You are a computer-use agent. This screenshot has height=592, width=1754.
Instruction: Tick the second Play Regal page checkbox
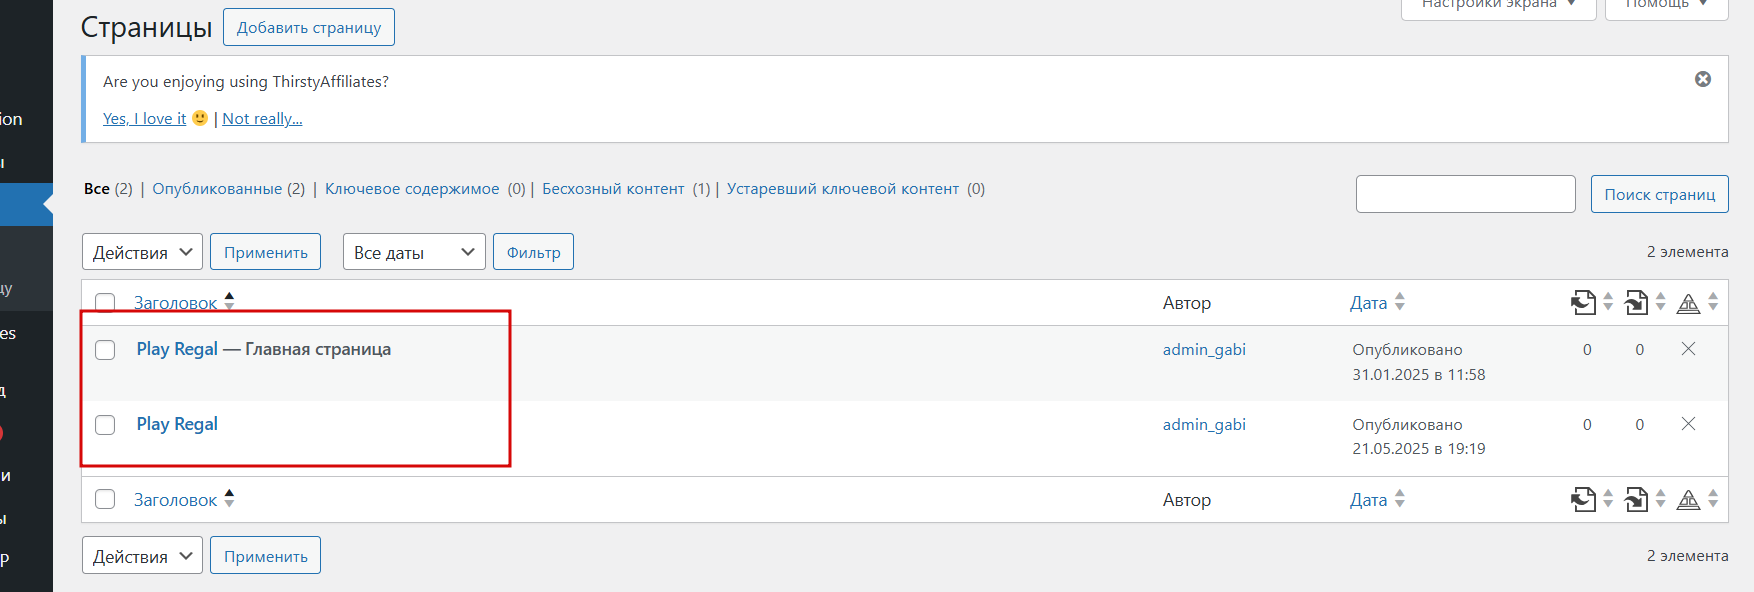tap(105, 425)
